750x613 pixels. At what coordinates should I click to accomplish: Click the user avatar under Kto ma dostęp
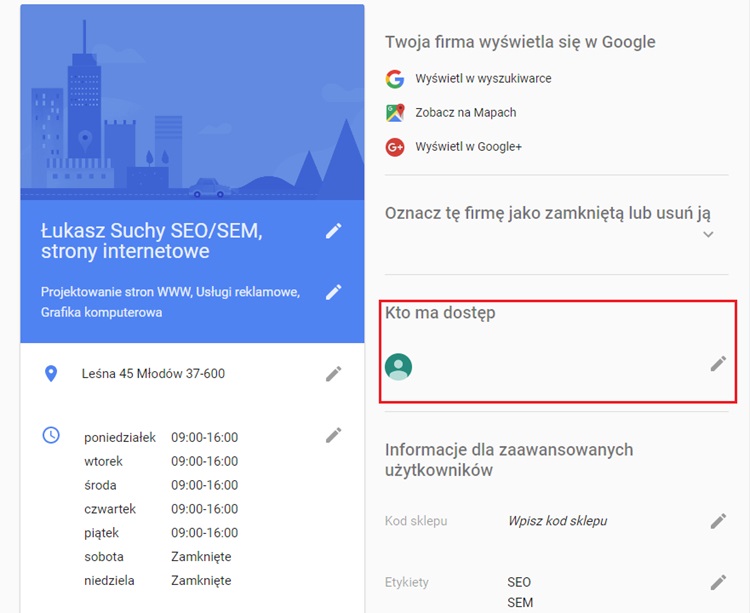coord(399,367)
